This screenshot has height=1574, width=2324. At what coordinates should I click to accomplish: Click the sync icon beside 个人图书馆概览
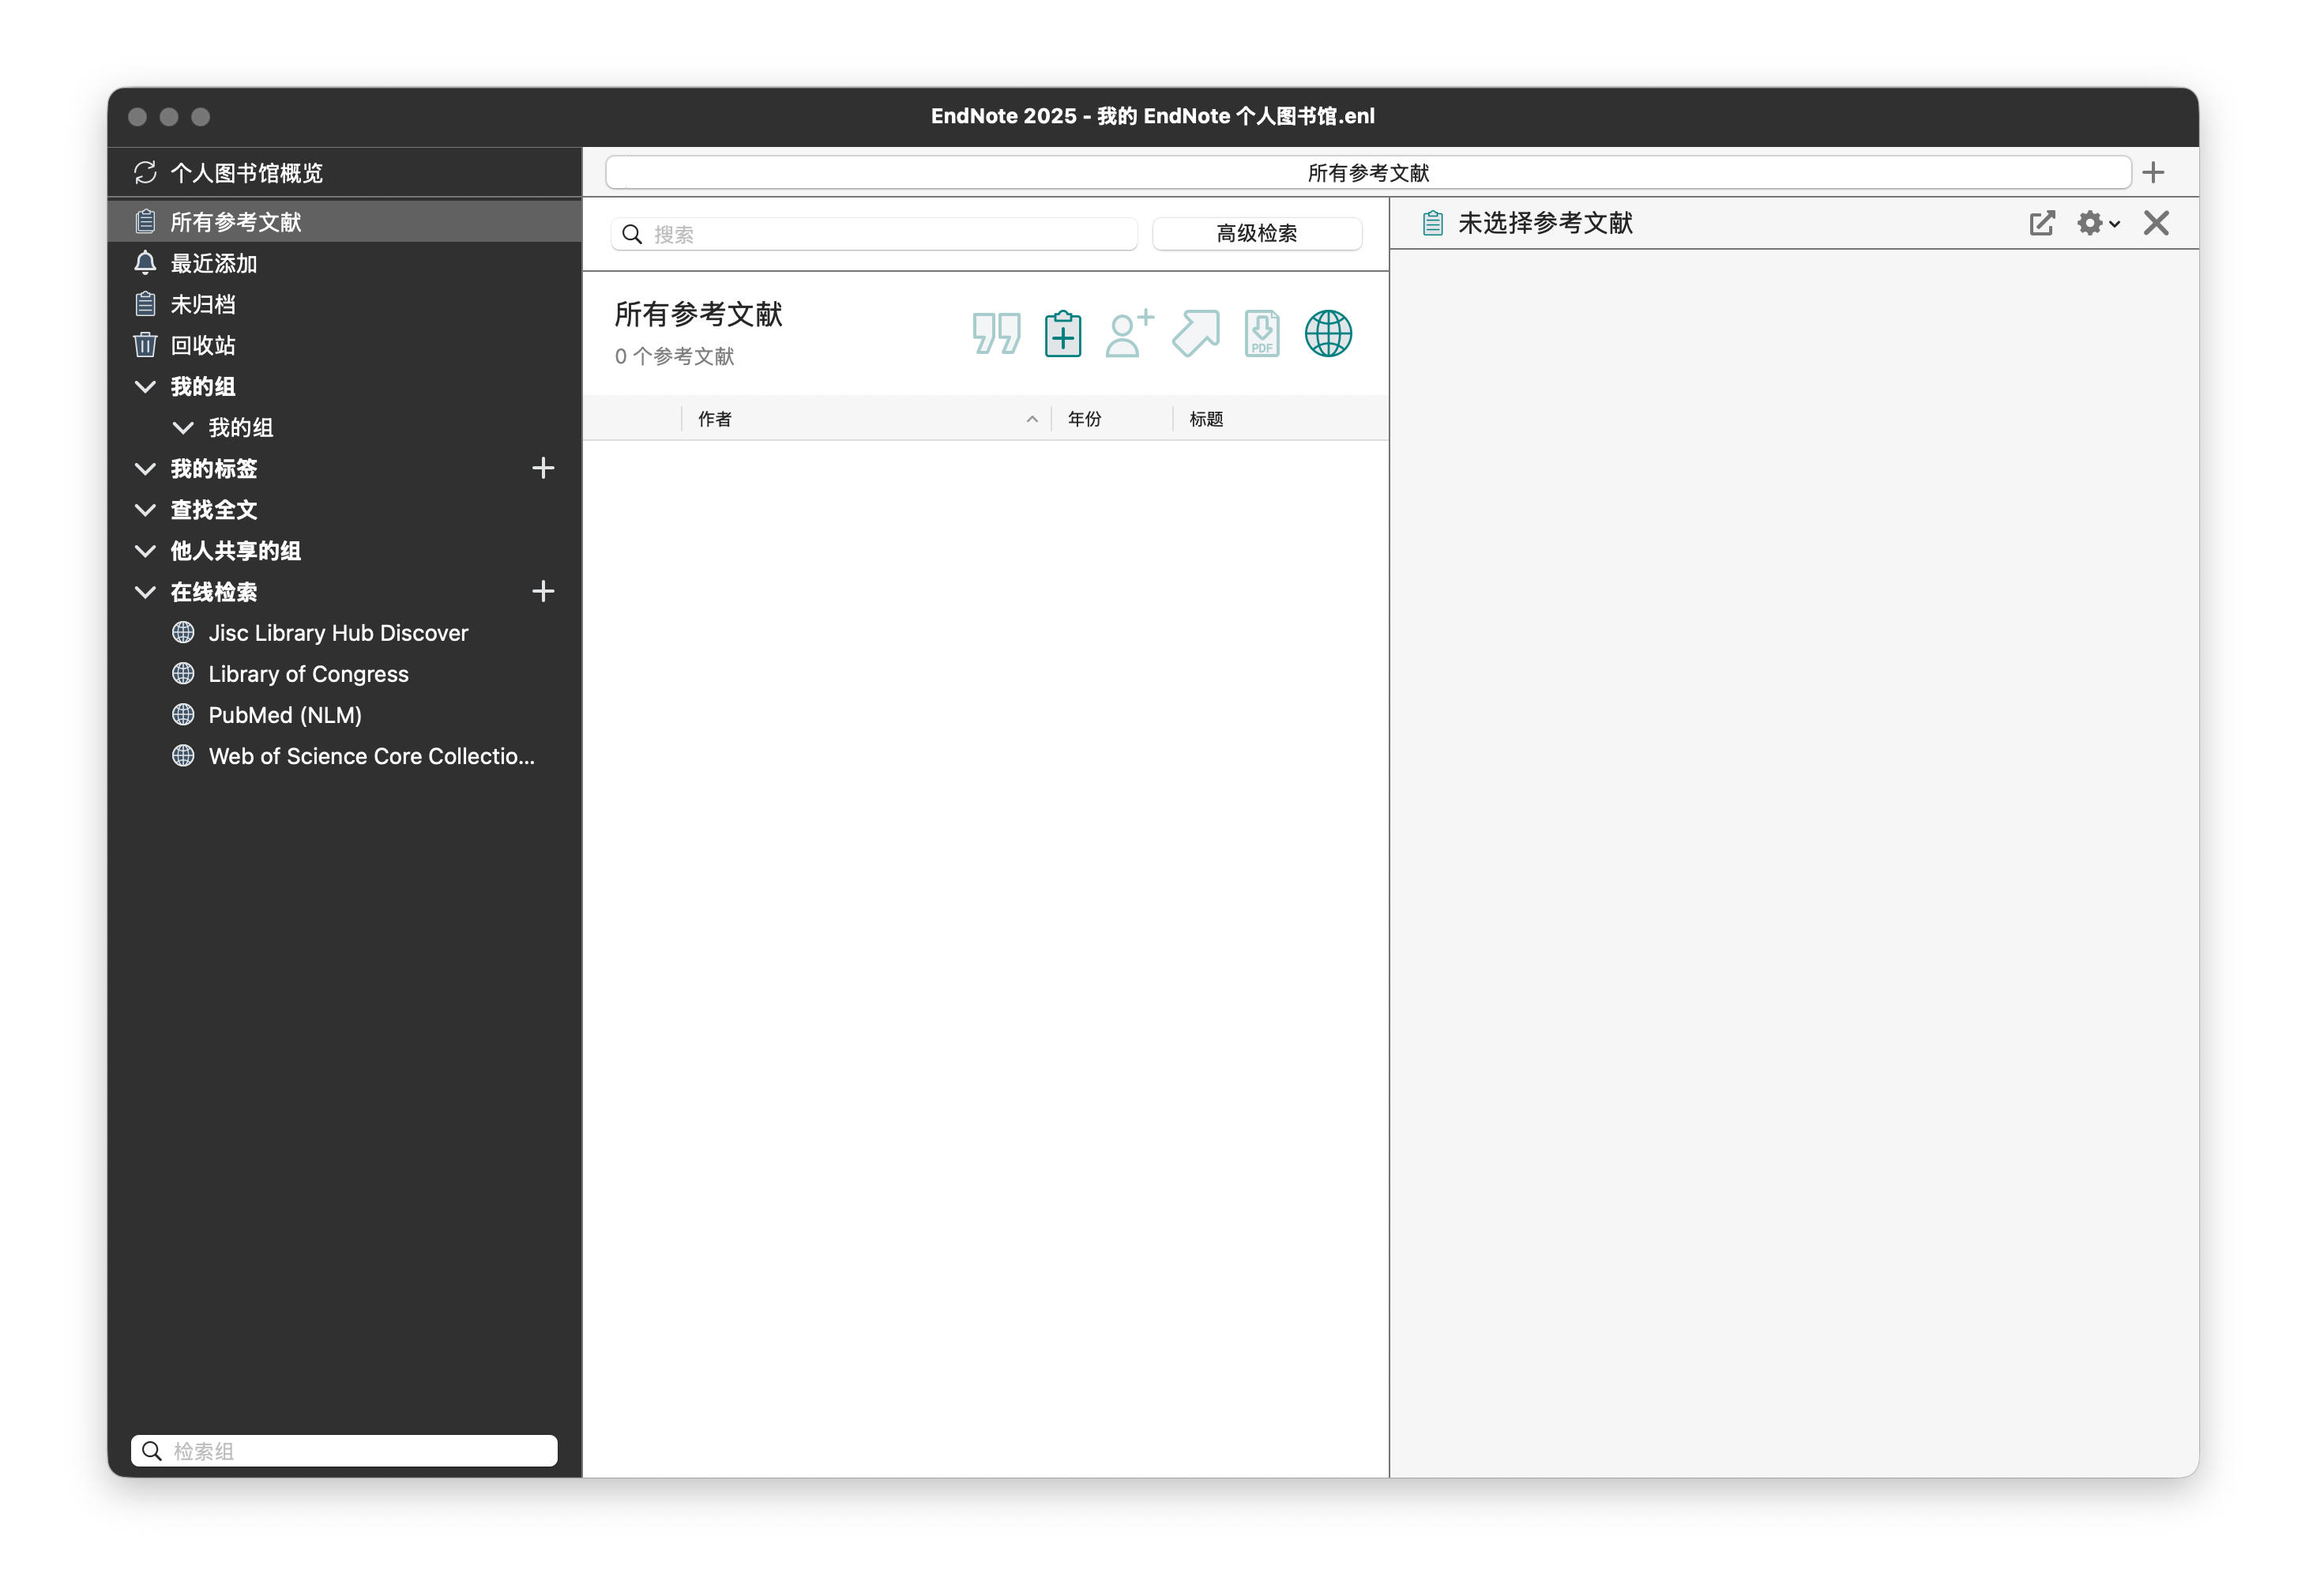click(x=145, y=173)
